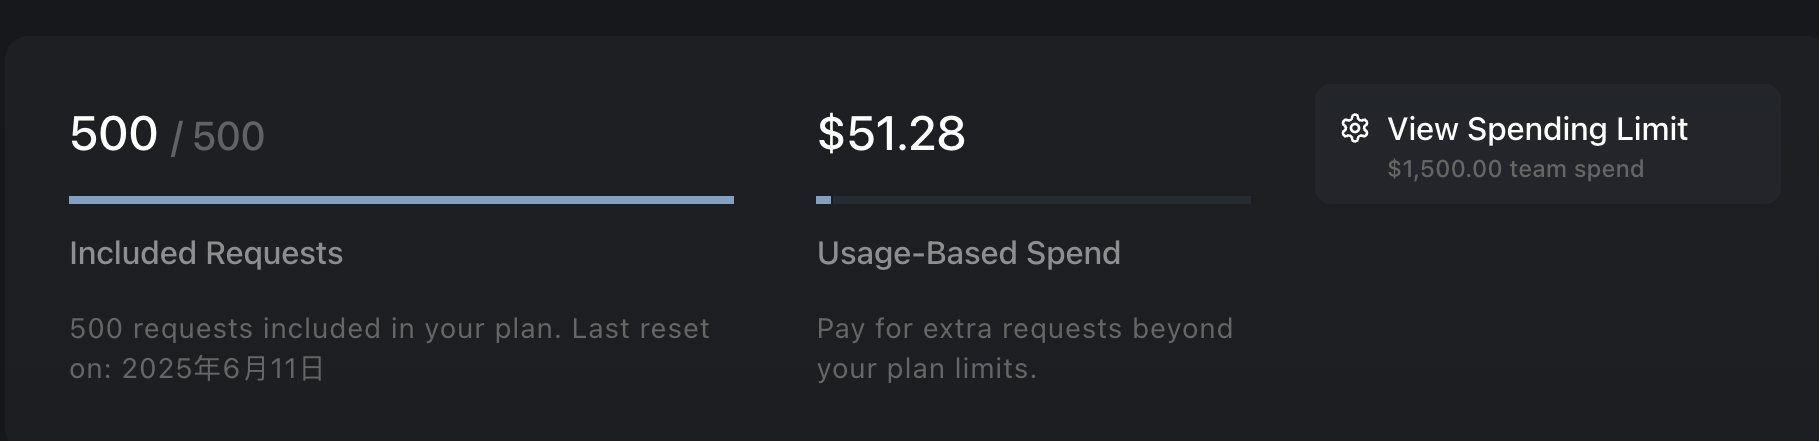This screenshot has width=1820, height=442.
Task: Open the View Spending Limit button
Action: [1547, 144]
